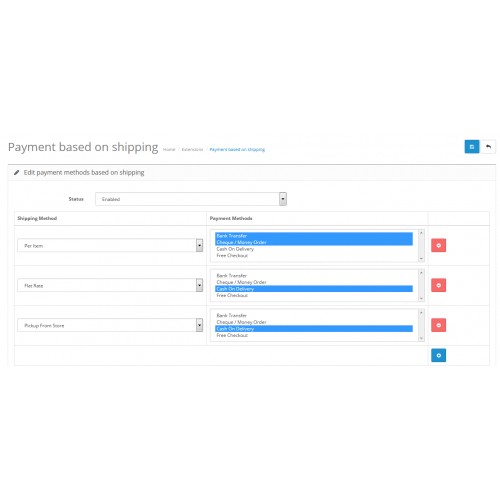Viewport: 500px width, 500px height.
Task: Click the blue save icon button
Action: 472,147
